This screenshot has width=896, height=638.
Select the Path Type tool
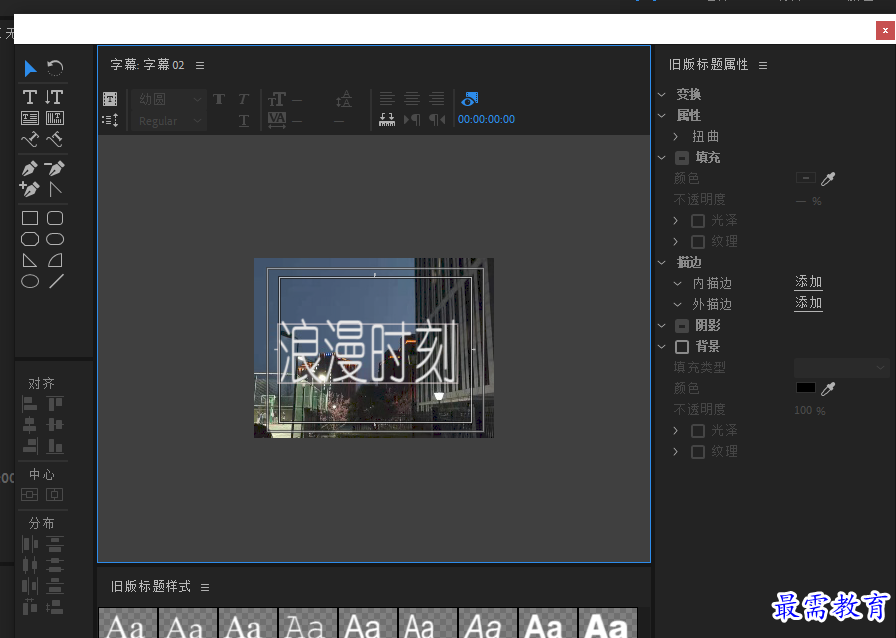click(x=30, y=139)
